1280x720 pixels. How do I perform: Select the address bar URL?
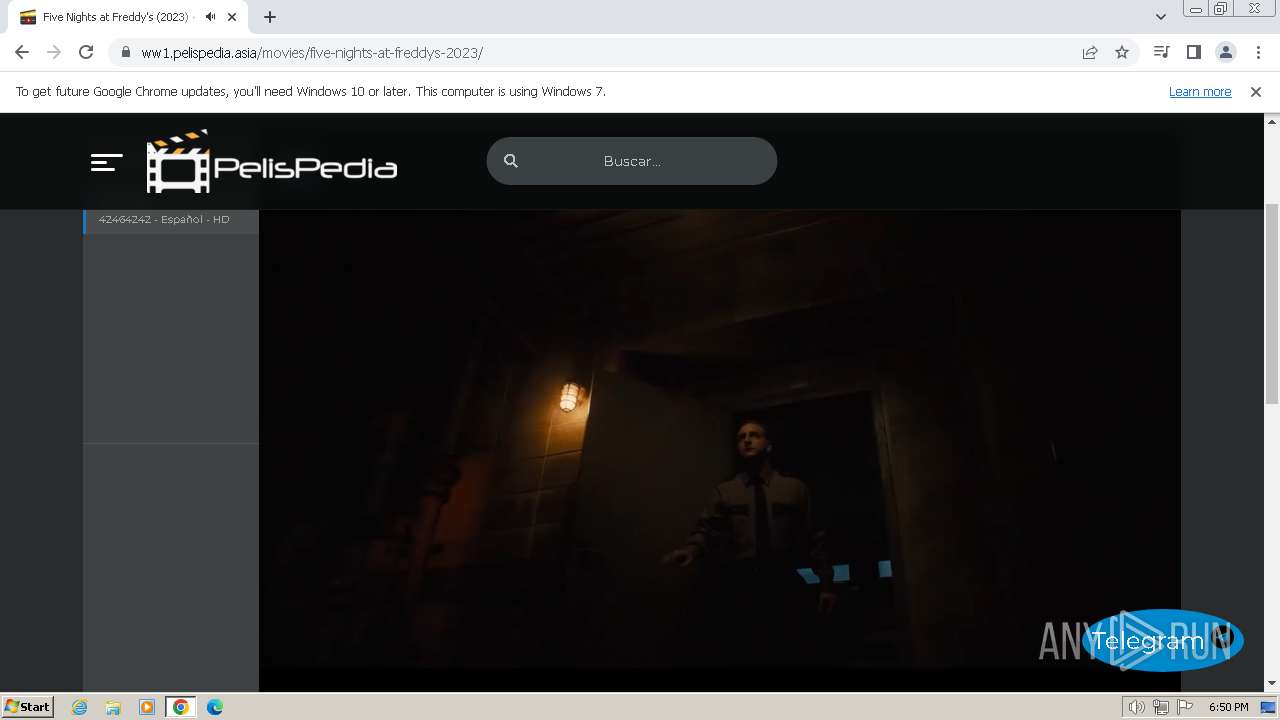coord(312,53)
